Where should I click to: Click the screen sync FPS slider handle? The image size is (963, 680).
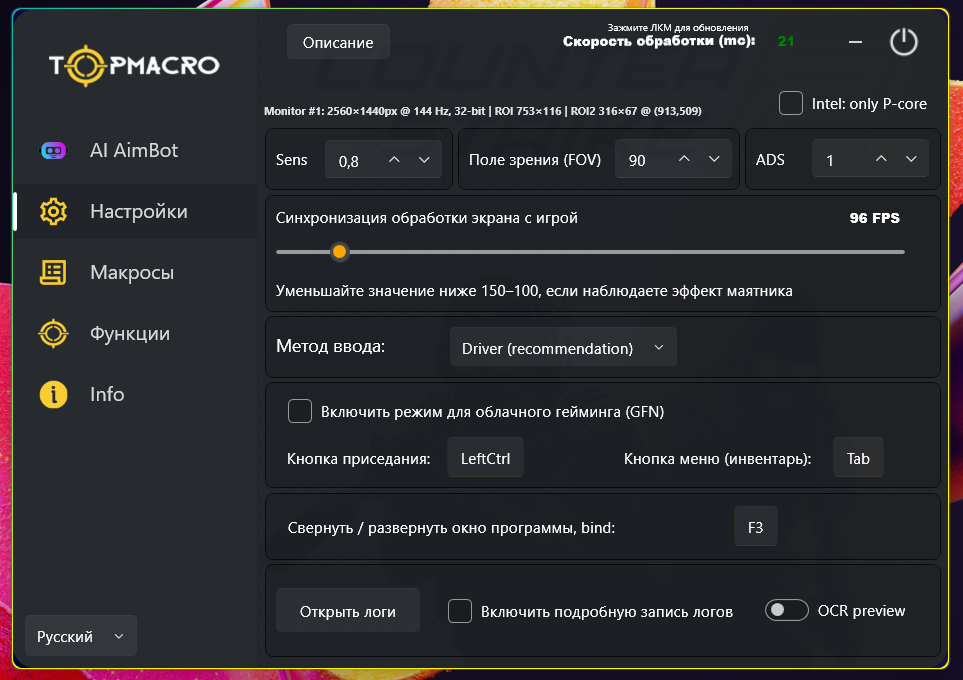(339, 252)
